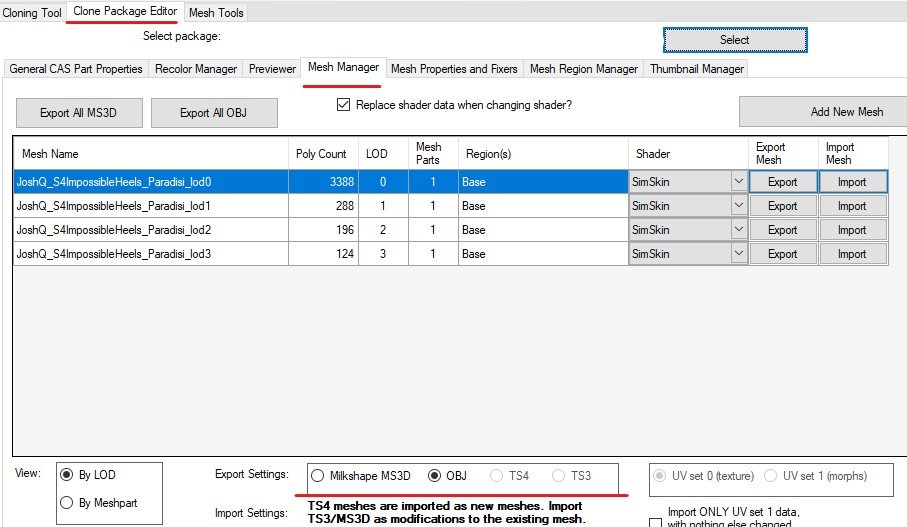Choose OBJ export format radio button
Screen dimensions: 907x527
tap(434, 476)
